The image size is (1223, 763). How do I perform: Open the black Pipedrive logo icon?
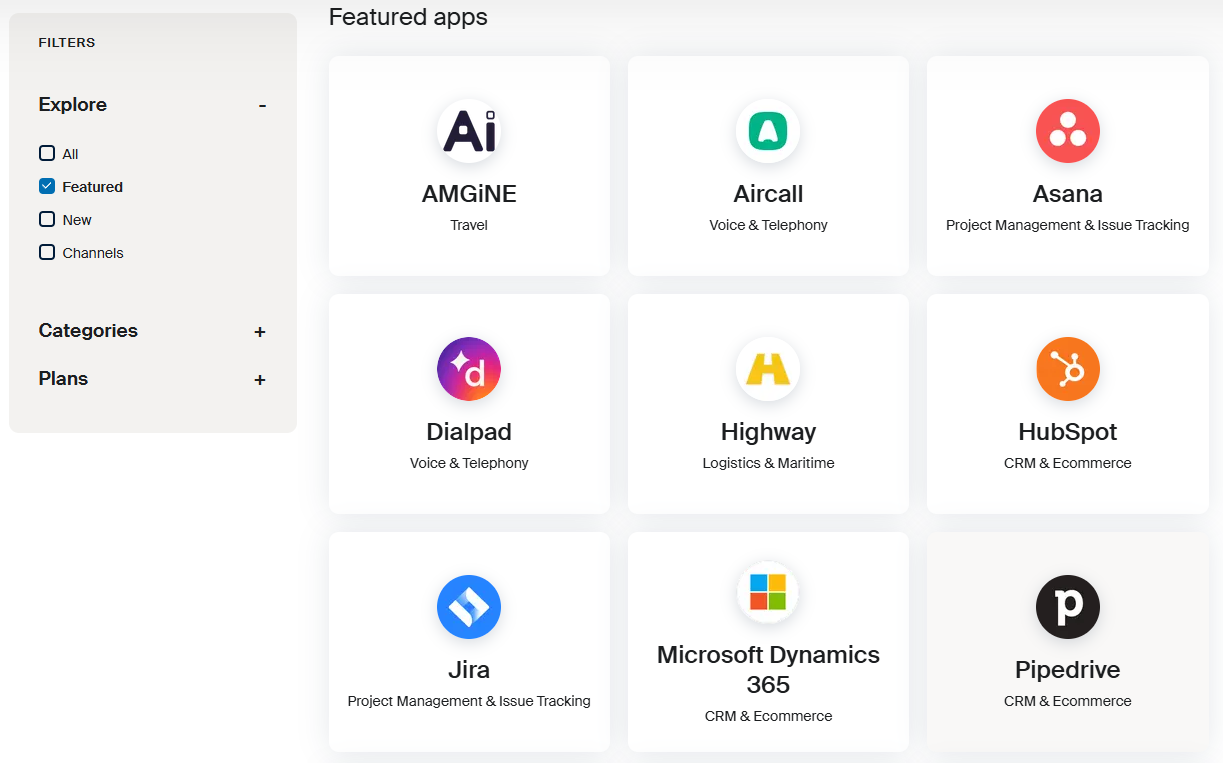tap(1068, 607)
